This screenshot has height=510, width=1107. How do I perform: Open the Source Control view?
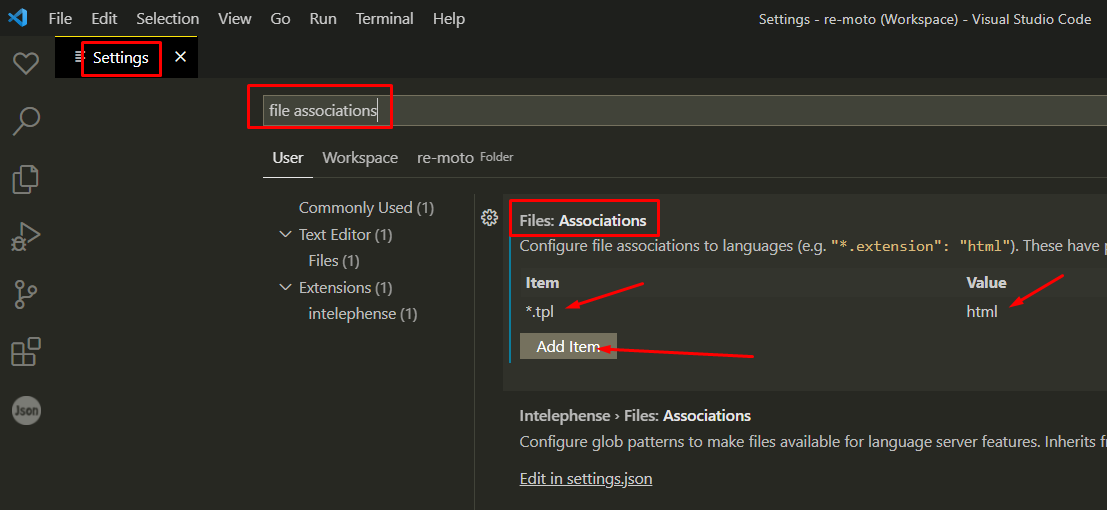coord(26,294)
